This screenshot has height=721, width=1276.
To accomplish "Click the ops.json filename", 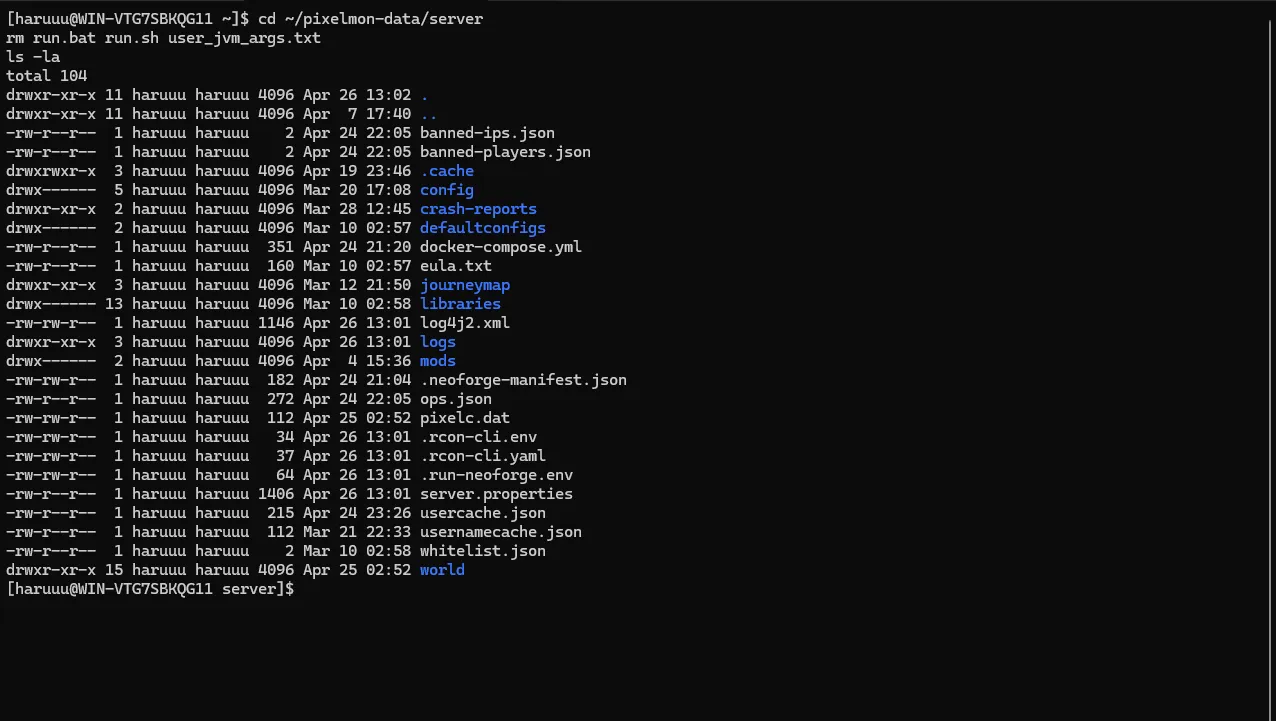I will (456, 399).
